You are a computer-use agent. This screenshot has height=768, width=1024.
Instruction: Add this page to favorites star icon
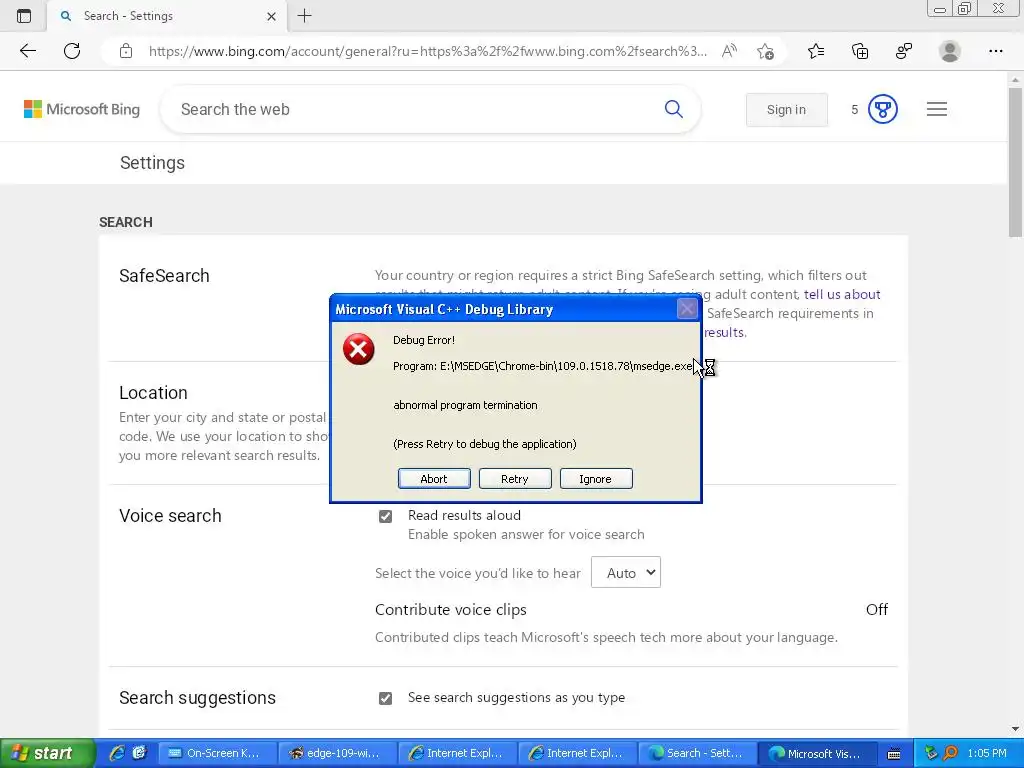pos(765,51)
